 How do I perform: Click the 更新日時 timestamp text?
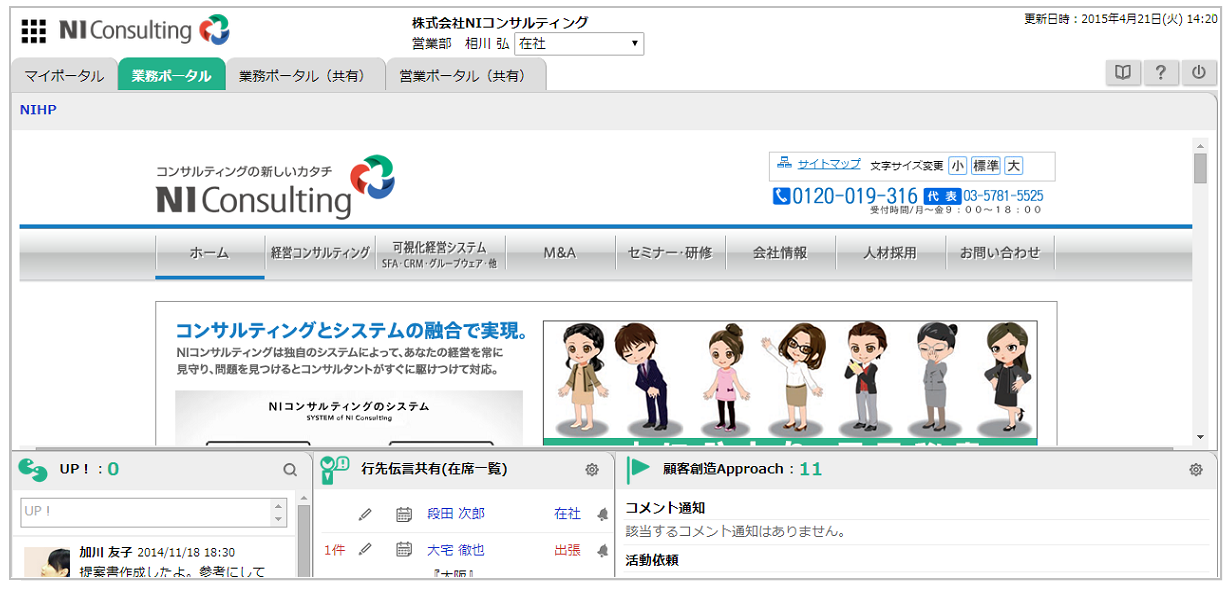pyautogui.click(x=1121, y=19)
